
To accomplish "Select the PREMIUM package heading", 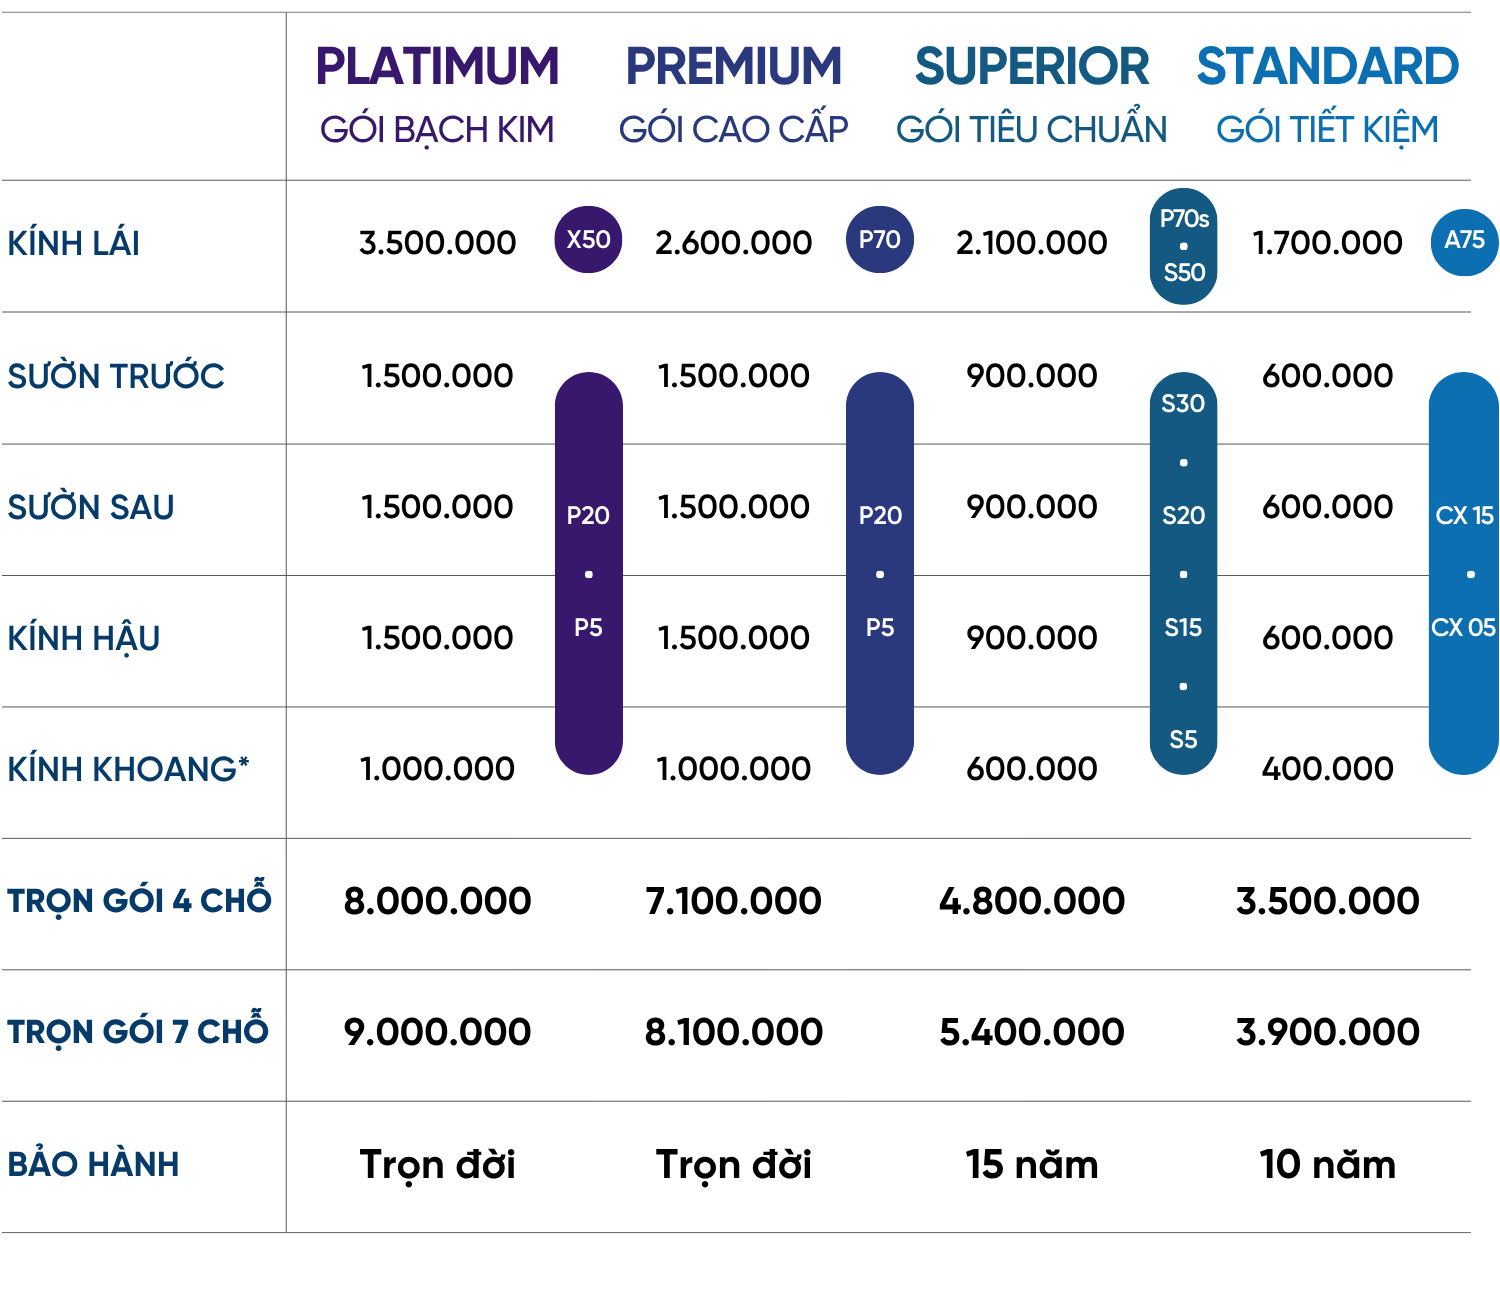I will tap(733, 67).
